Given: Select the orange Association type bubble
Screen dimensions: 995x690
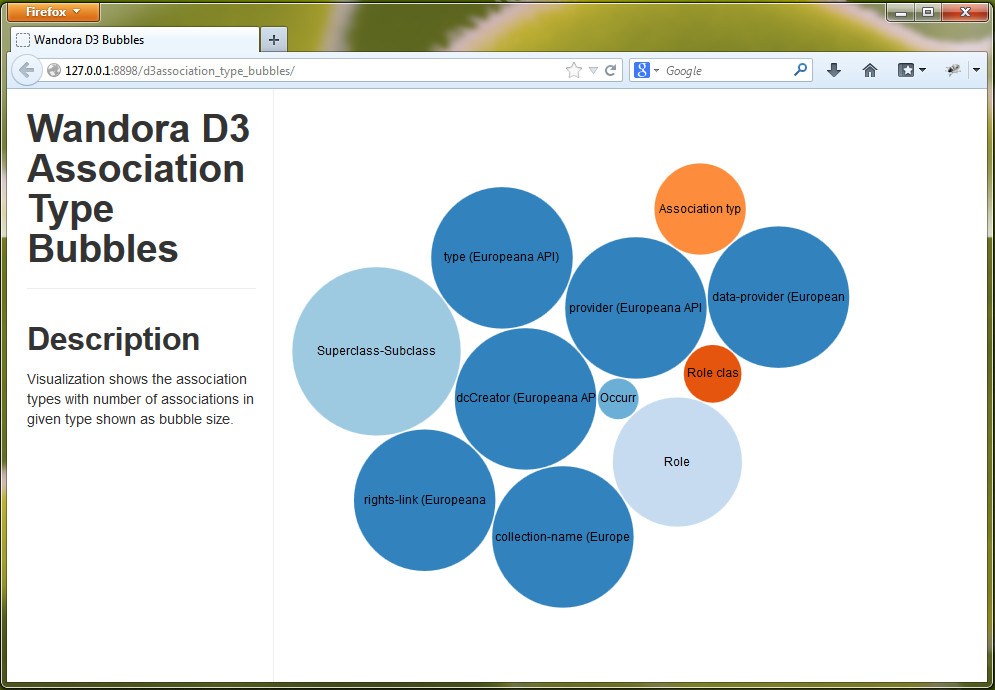Looking at the screenshot, I should coord(700,208).
